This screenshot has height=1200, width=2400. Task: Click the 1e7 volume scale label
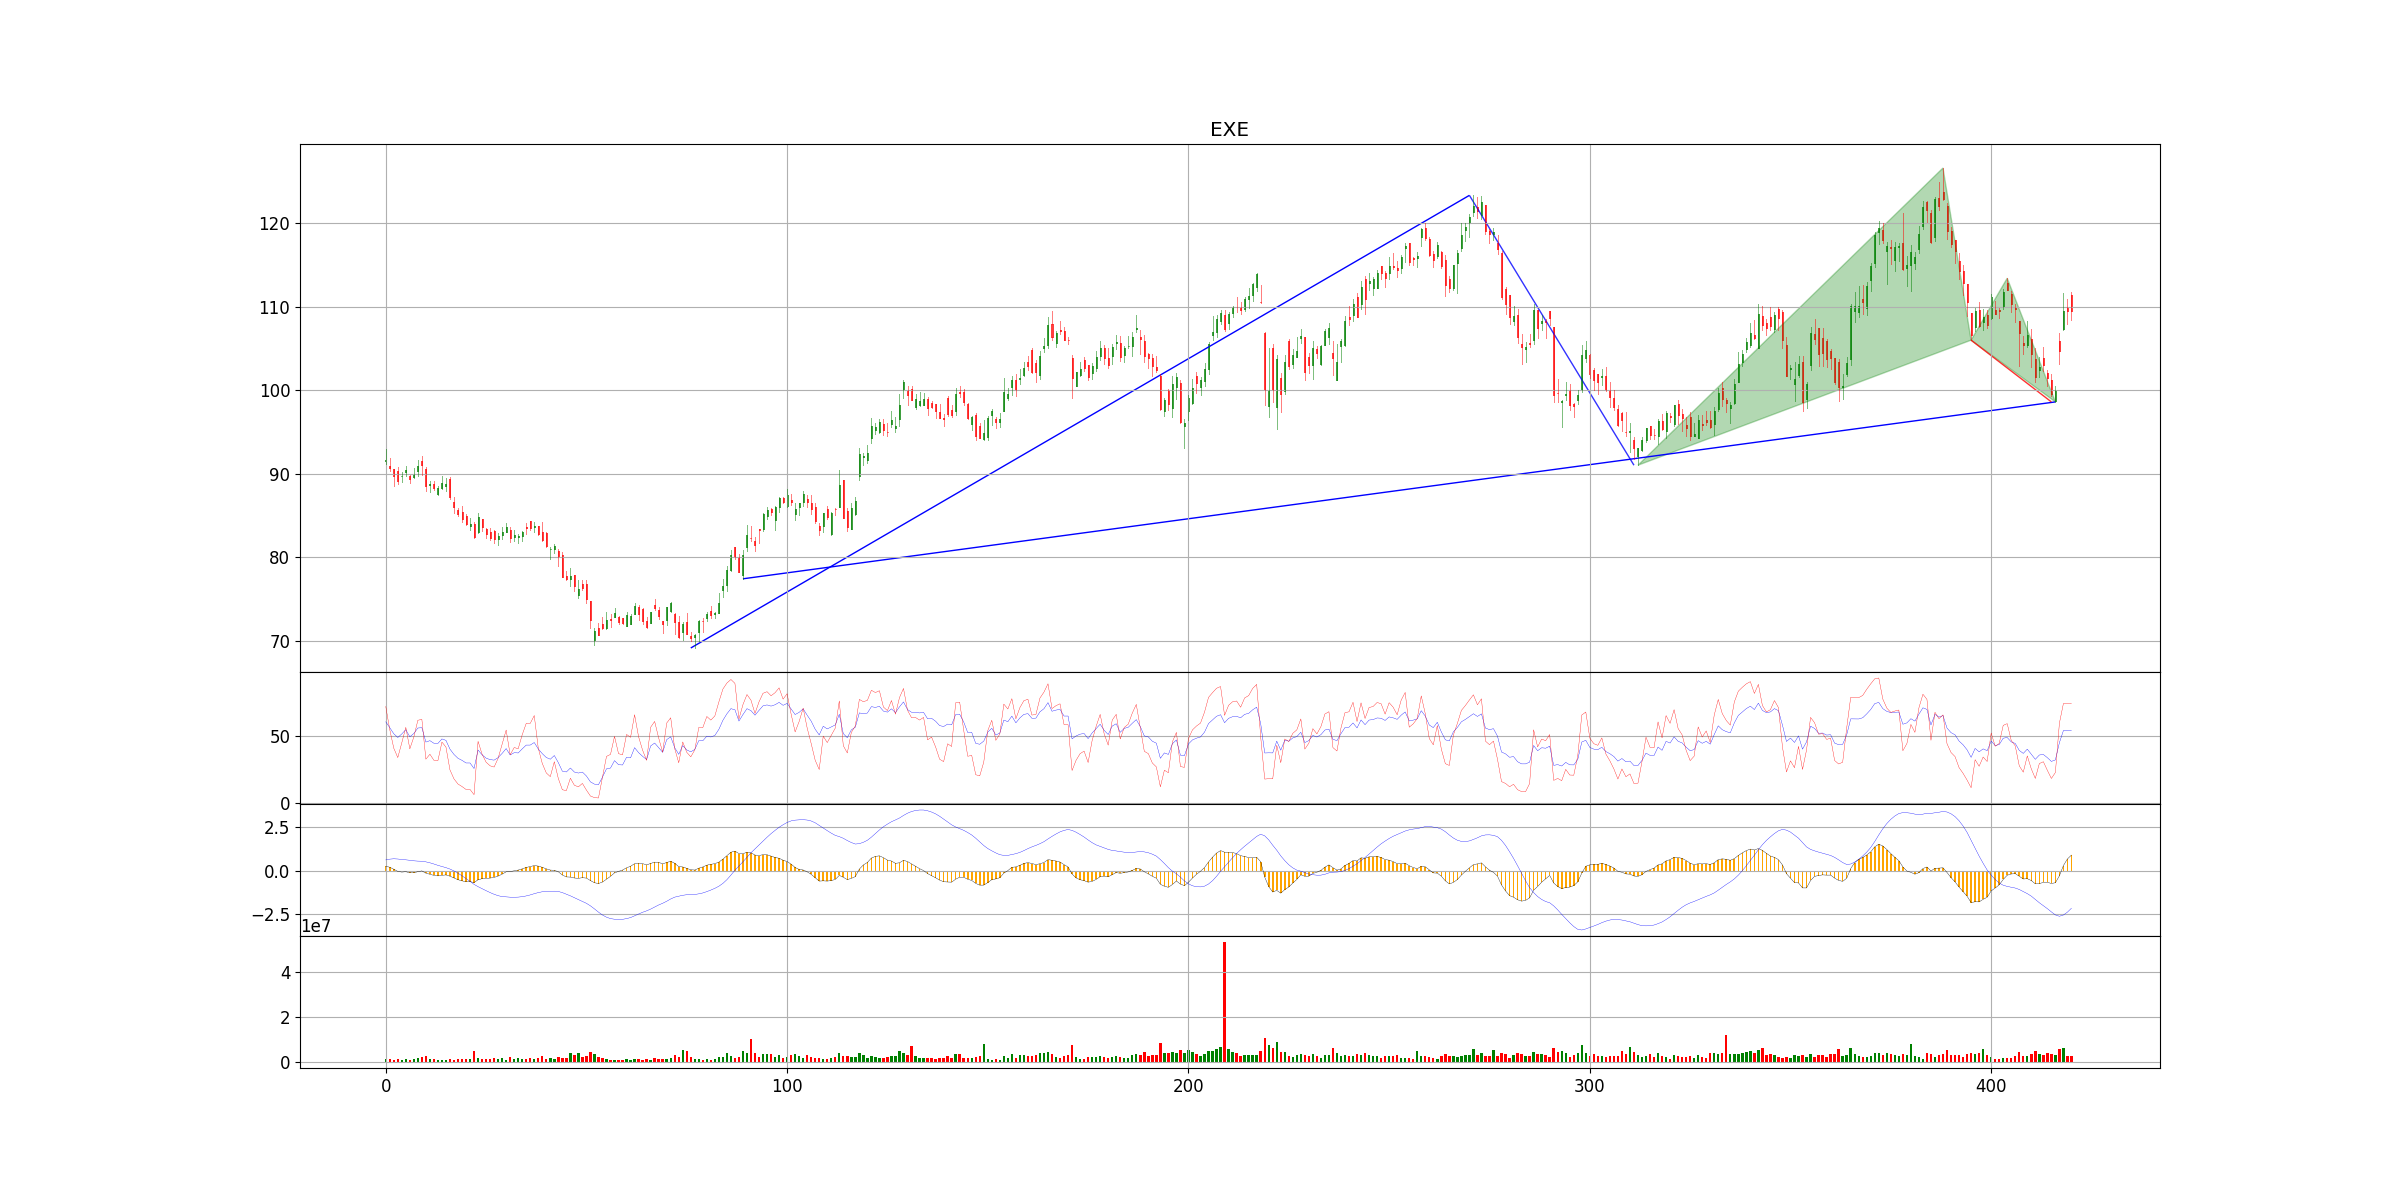pyautogui.click(x=316, y=927)
